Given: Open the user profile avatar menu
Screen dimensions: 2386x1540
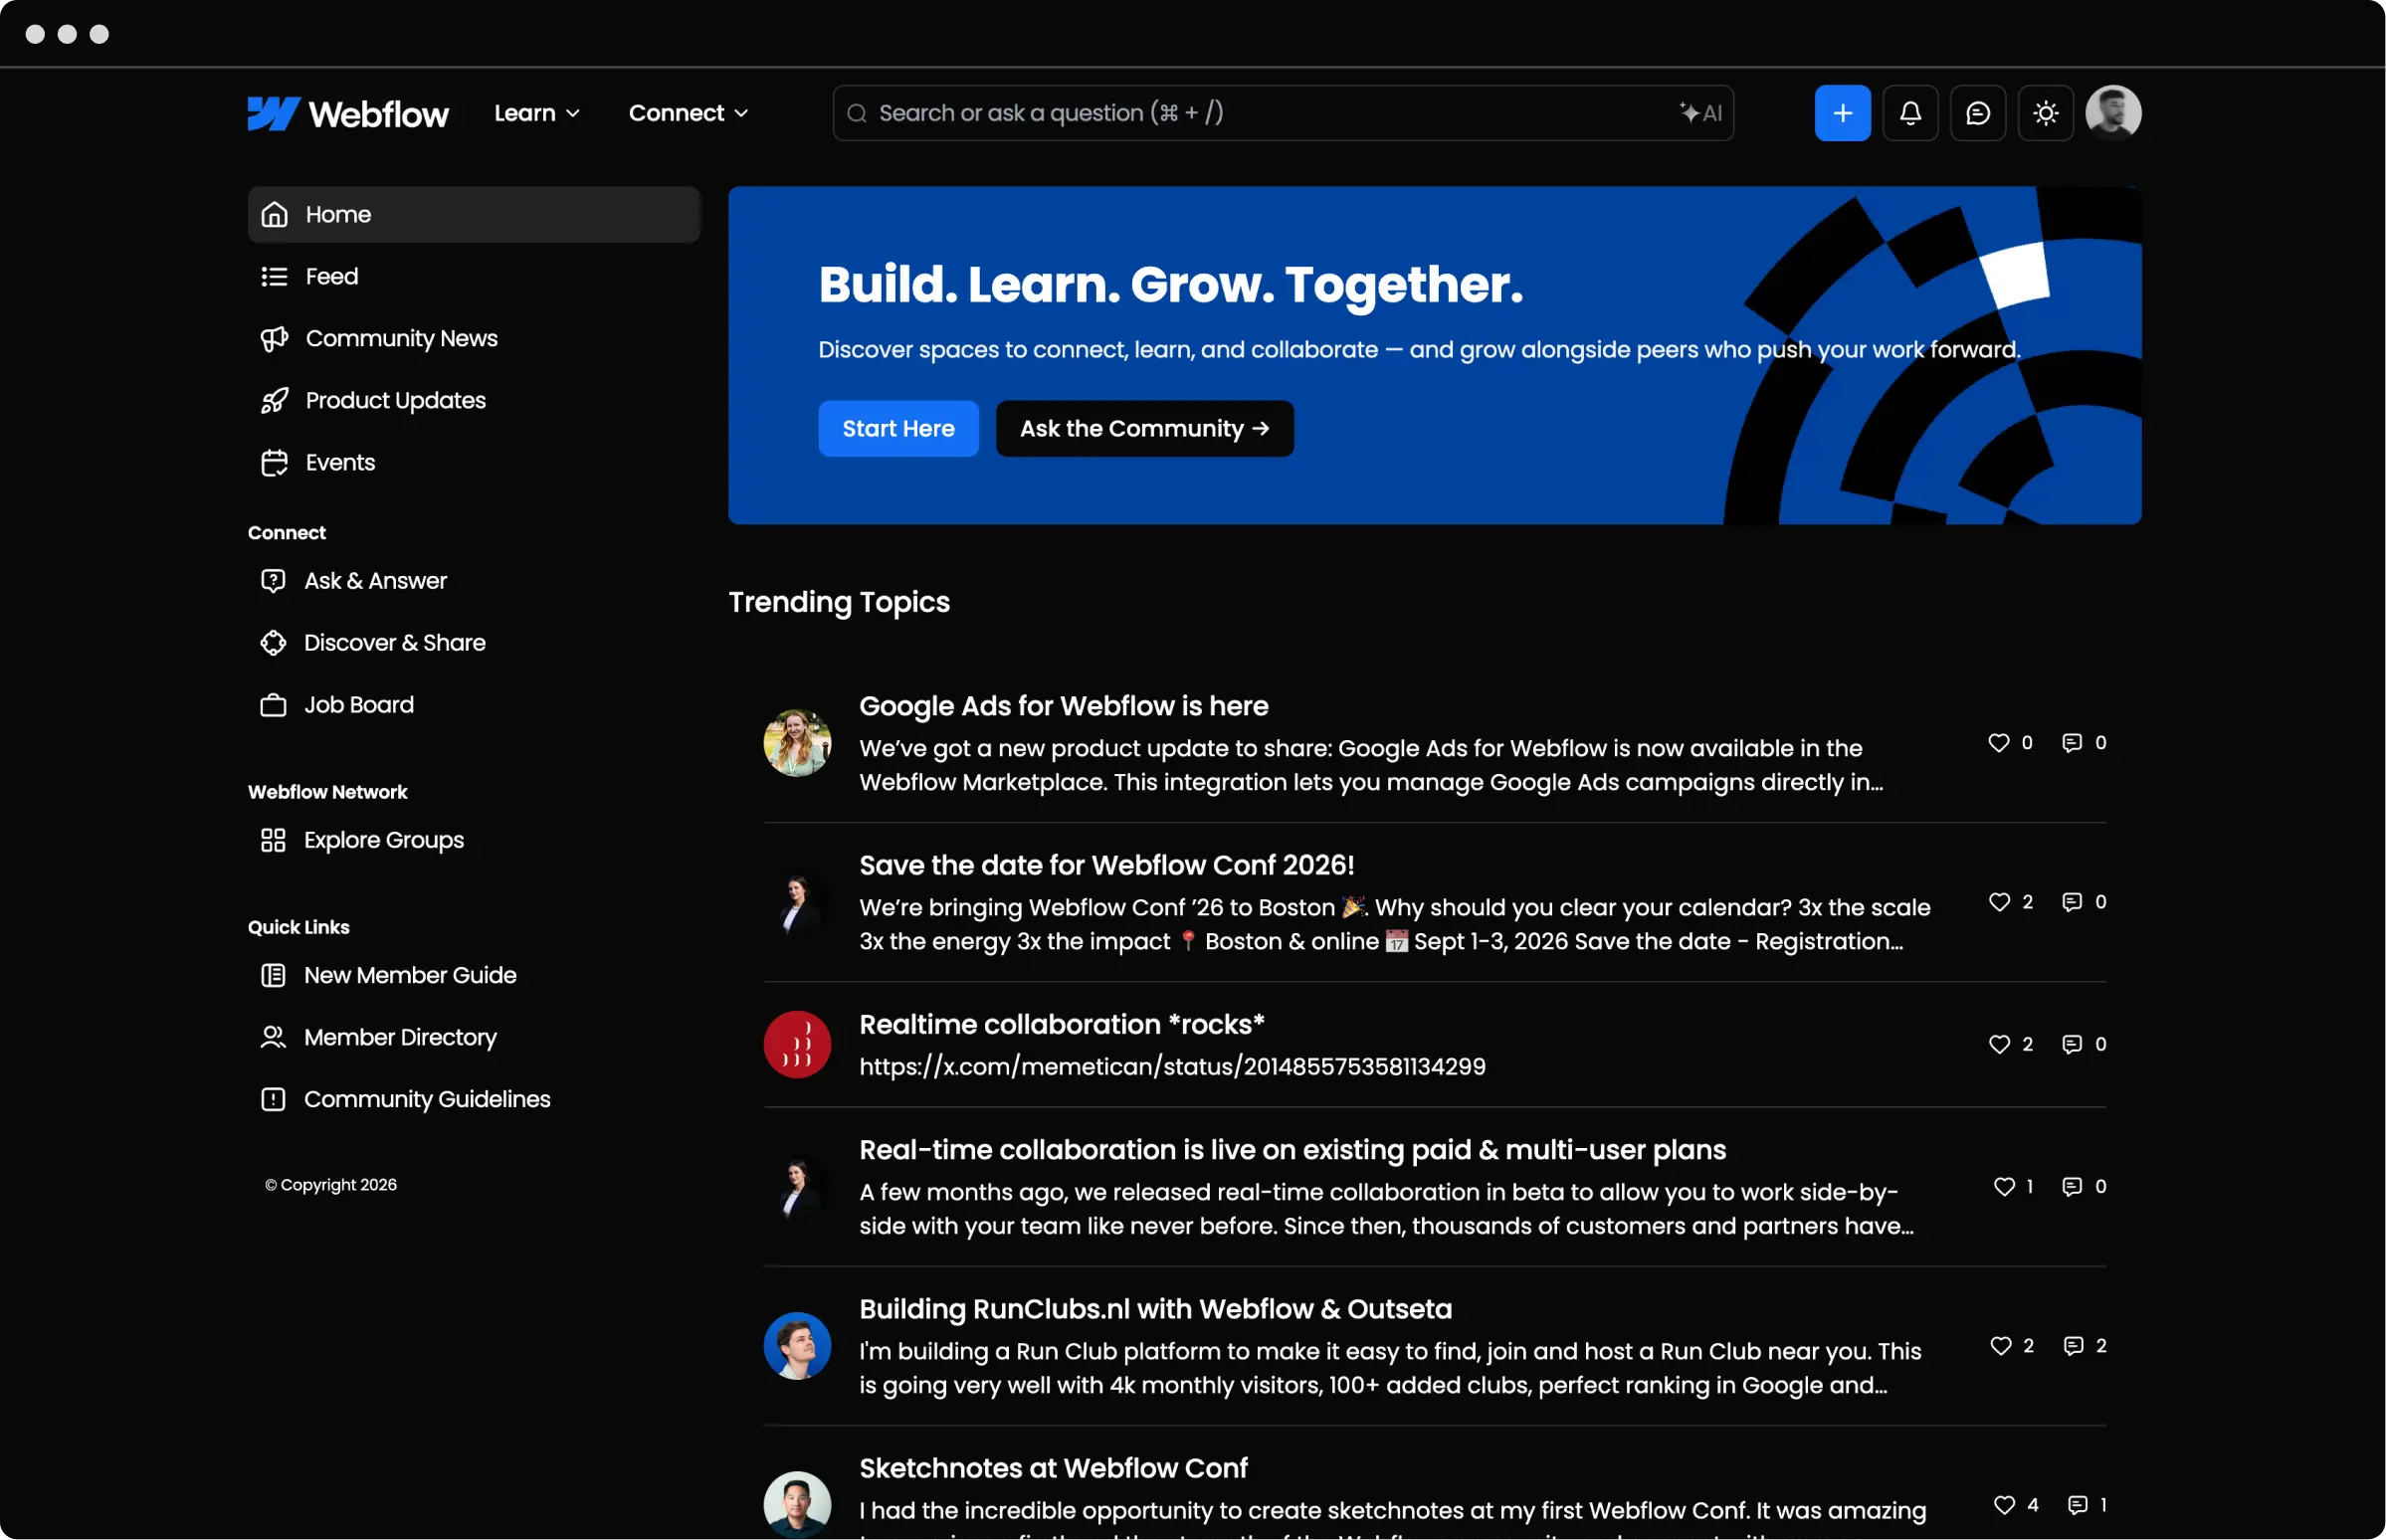Looking at the screenshot, I should click(2112, 113).
